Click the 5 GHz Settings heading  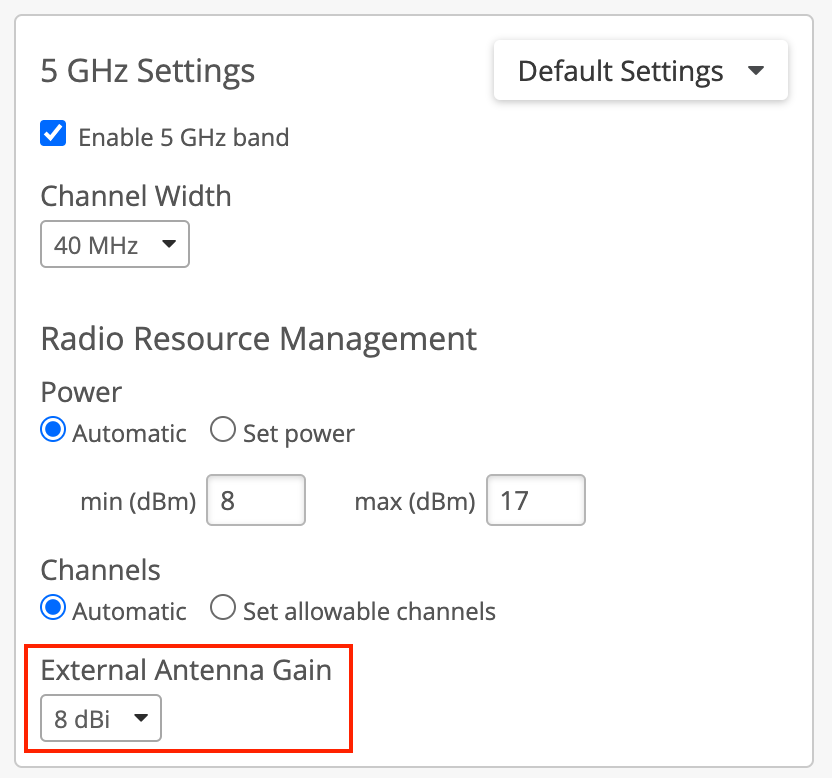point(148,72)
